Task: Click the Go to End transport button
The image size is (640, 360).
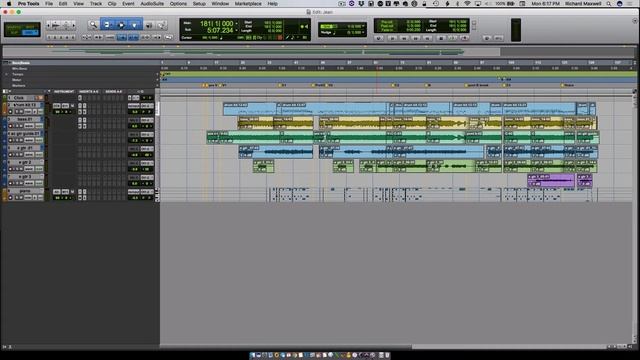Action: 427,38
